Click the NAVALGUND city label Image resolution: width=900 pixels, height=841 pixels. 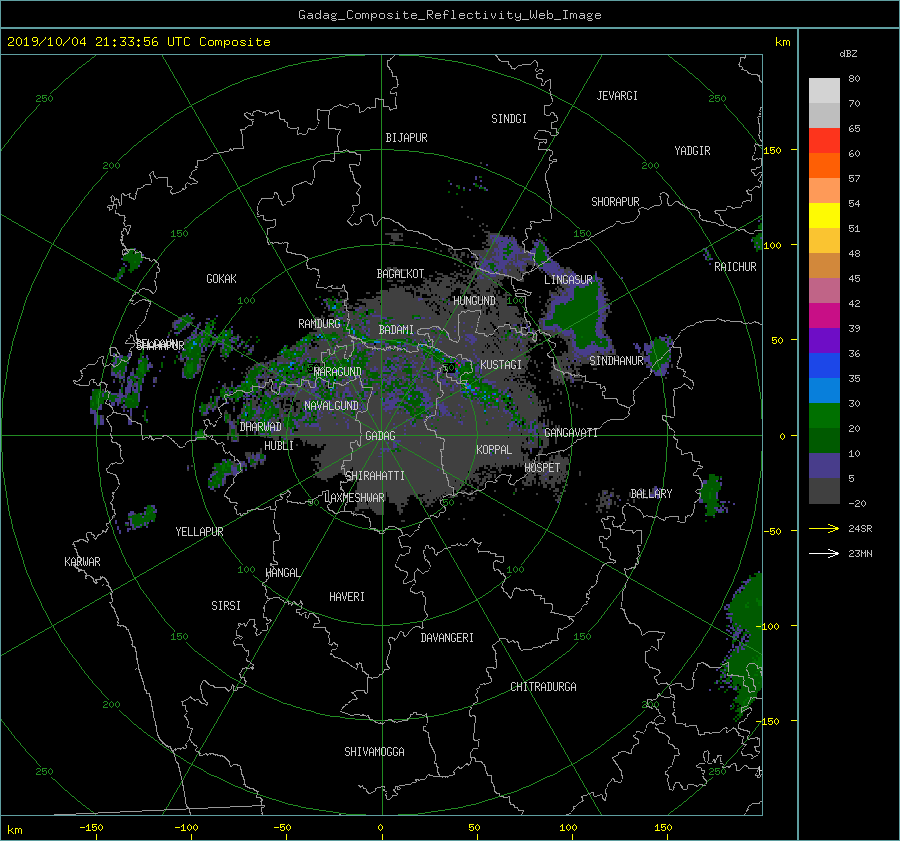click(331, 406)
